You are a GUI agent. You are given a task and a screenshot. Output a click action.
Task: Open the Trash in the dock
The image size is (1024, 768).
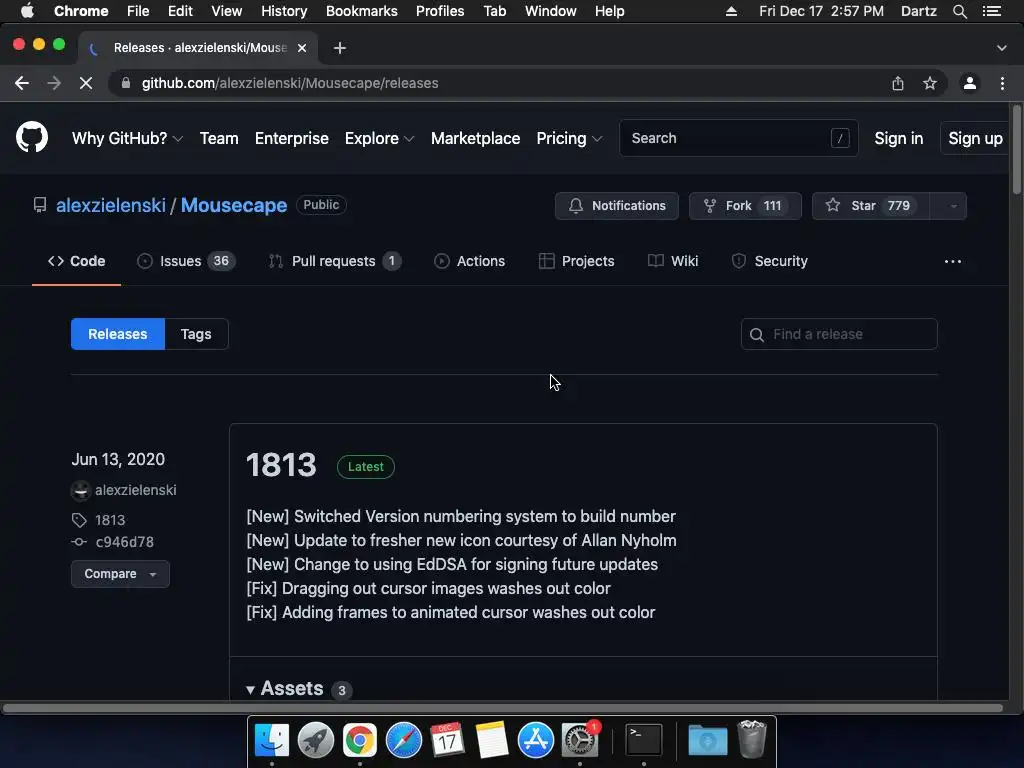coord(752,739)
